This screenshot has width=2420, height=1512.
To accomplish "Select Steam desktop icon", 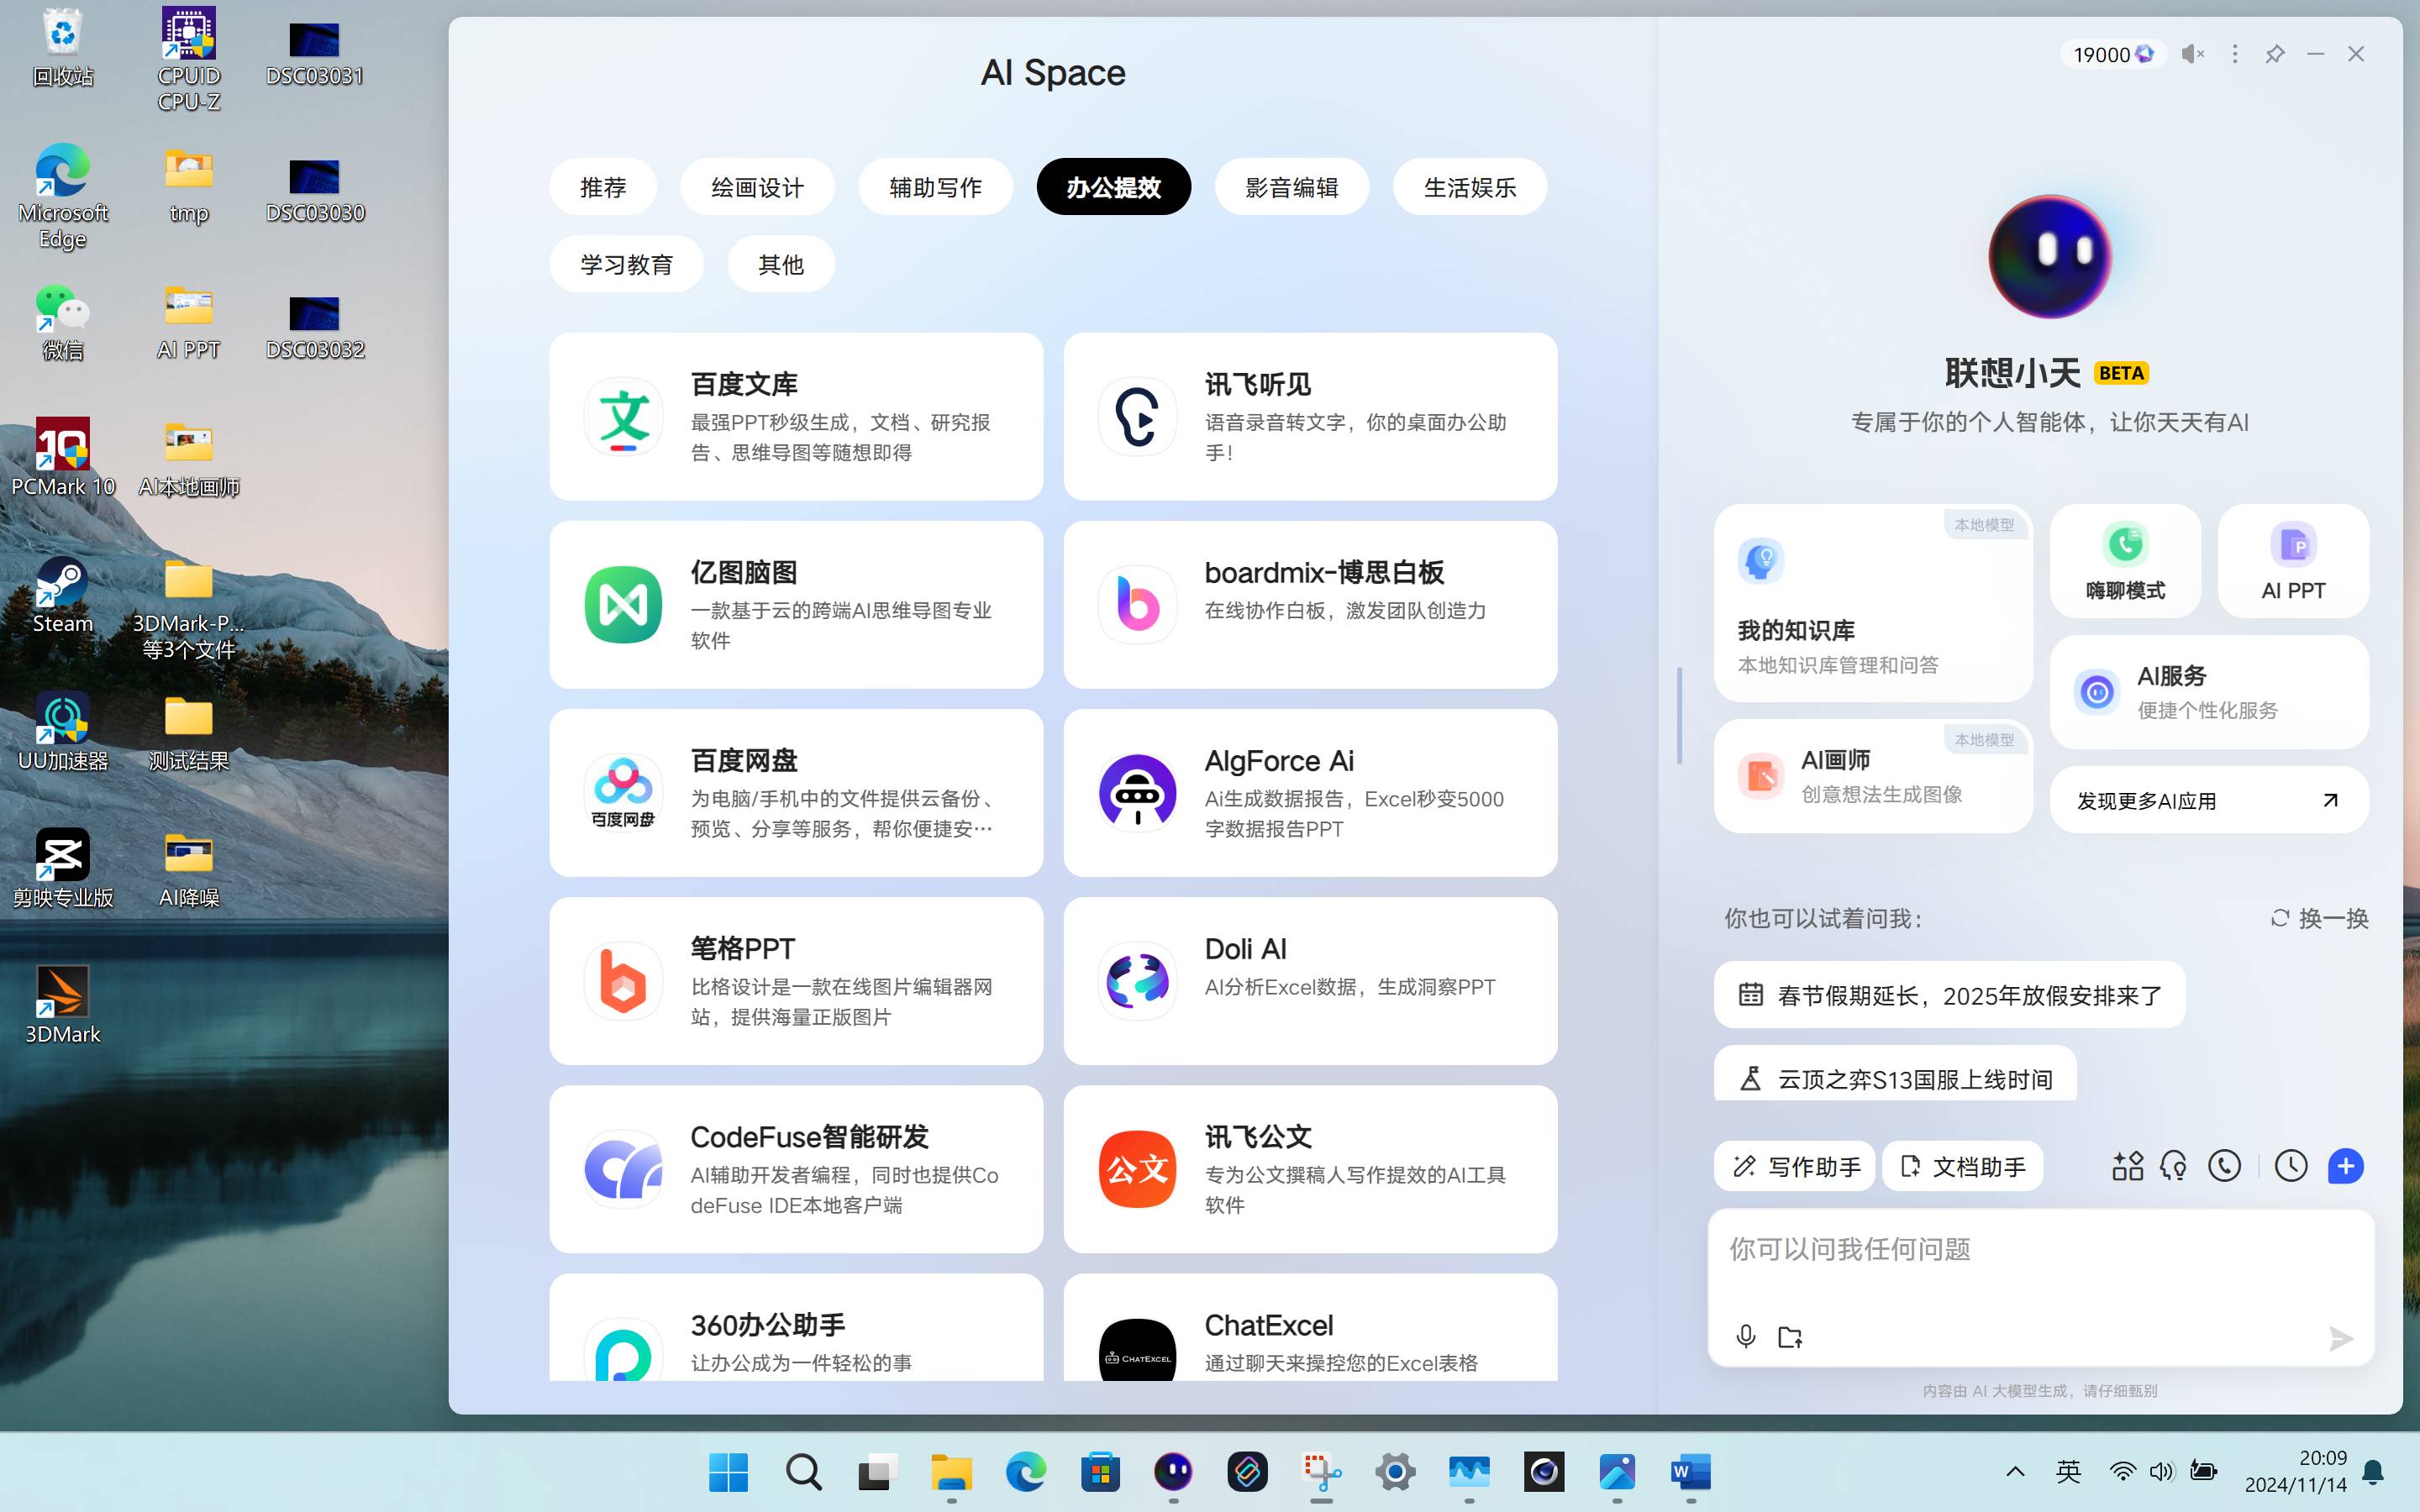I will tap(62, 596).
